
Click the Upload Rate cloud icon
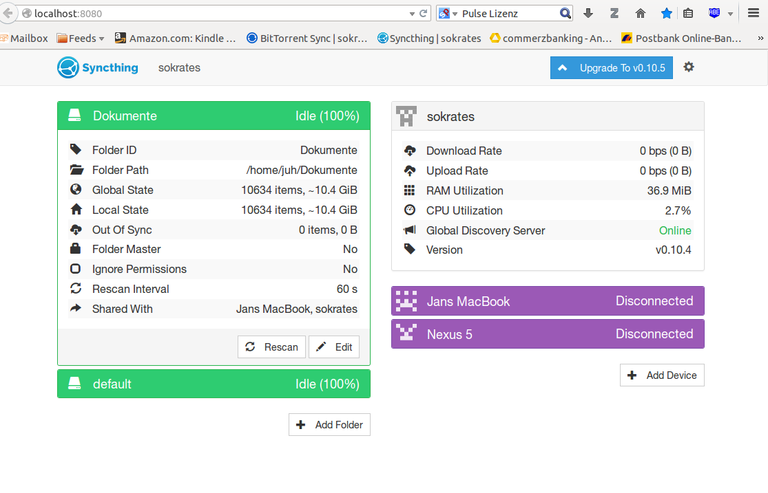[x=410, y=171]
